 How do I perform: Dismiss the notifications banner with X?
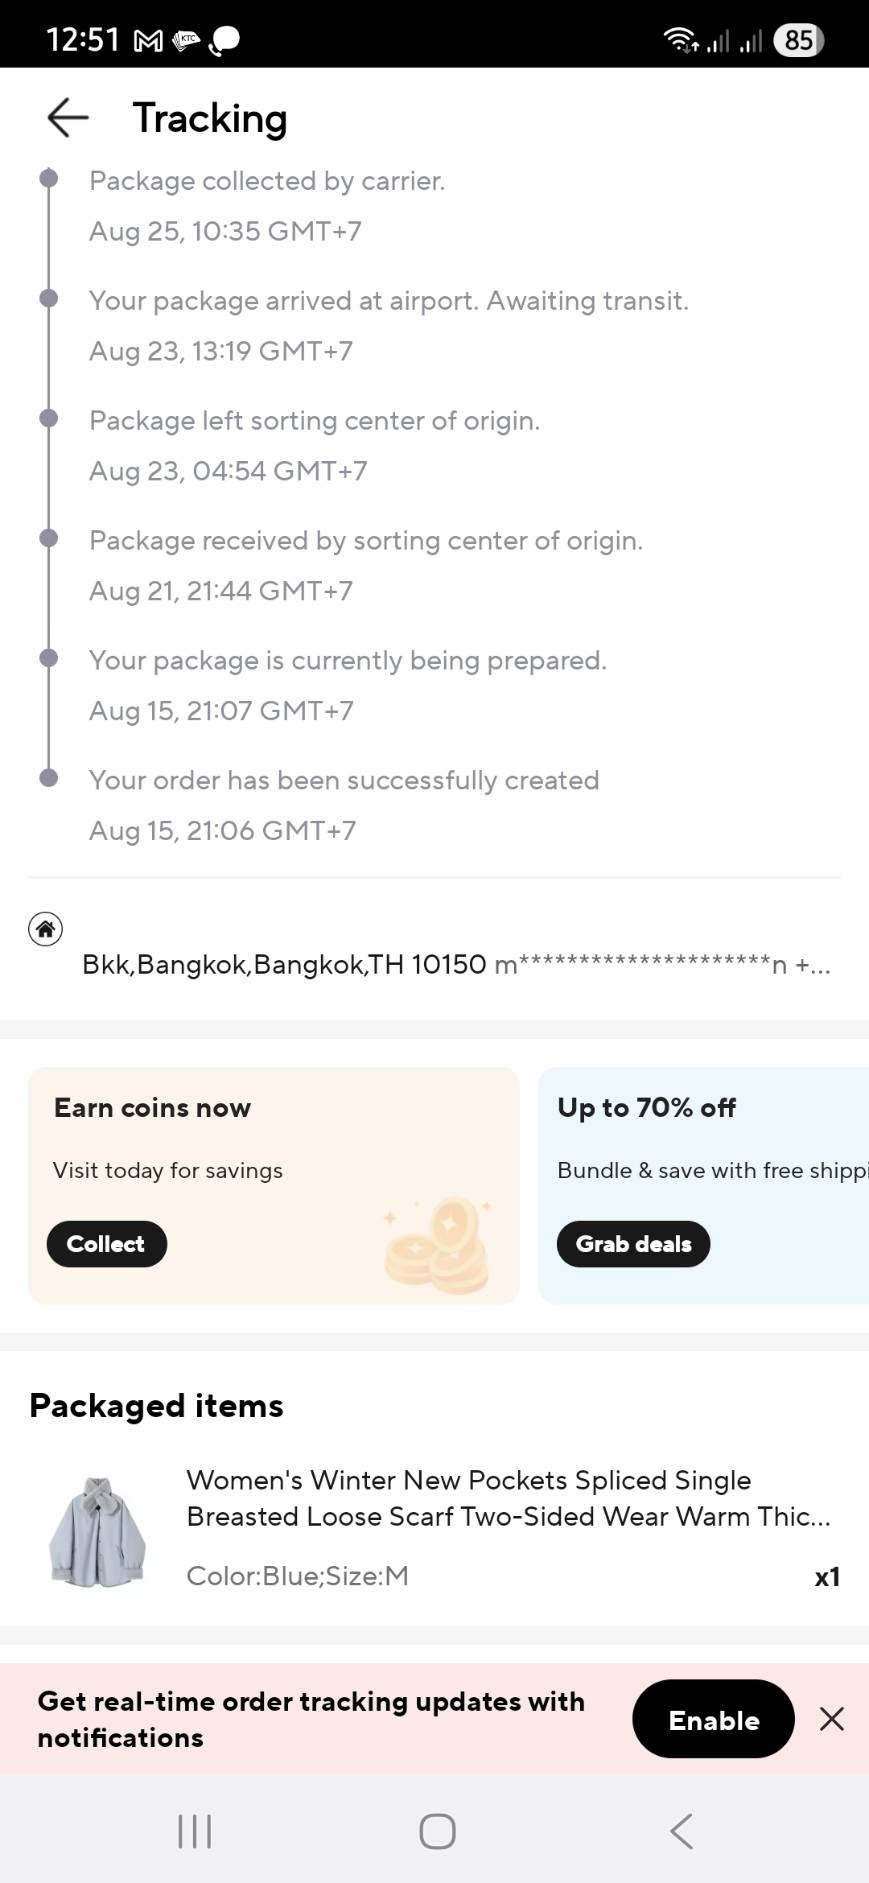[x=831, y=1719]
